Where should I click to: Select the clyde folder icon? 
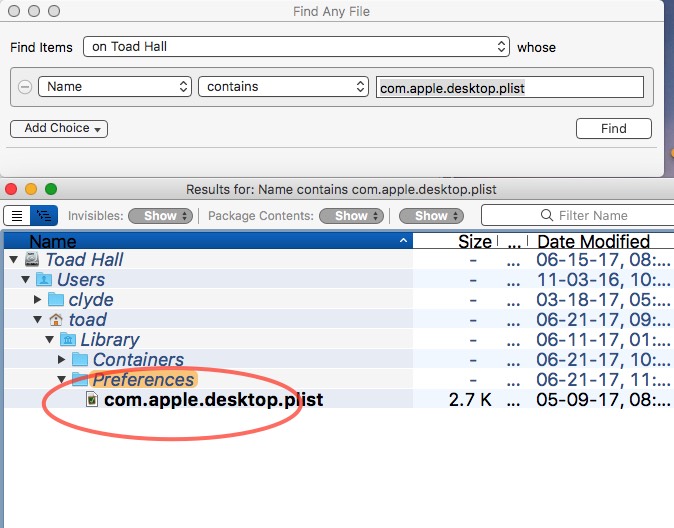pos(56,299)
